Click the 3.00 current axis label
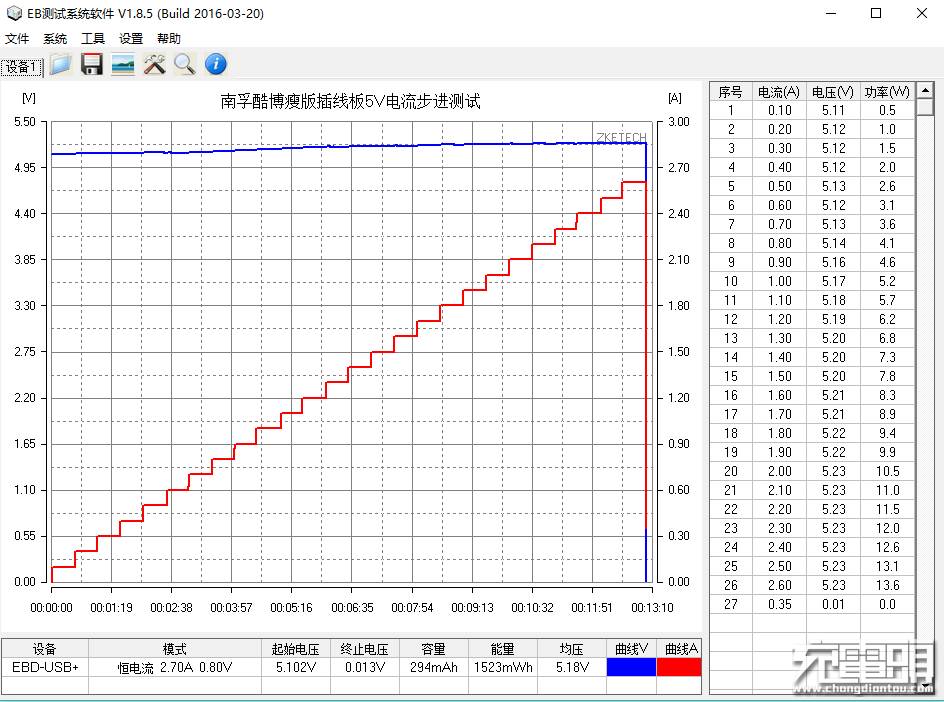The width and height of the screenshot is (944, 702). pyautogui.click(x=678, y=122)
